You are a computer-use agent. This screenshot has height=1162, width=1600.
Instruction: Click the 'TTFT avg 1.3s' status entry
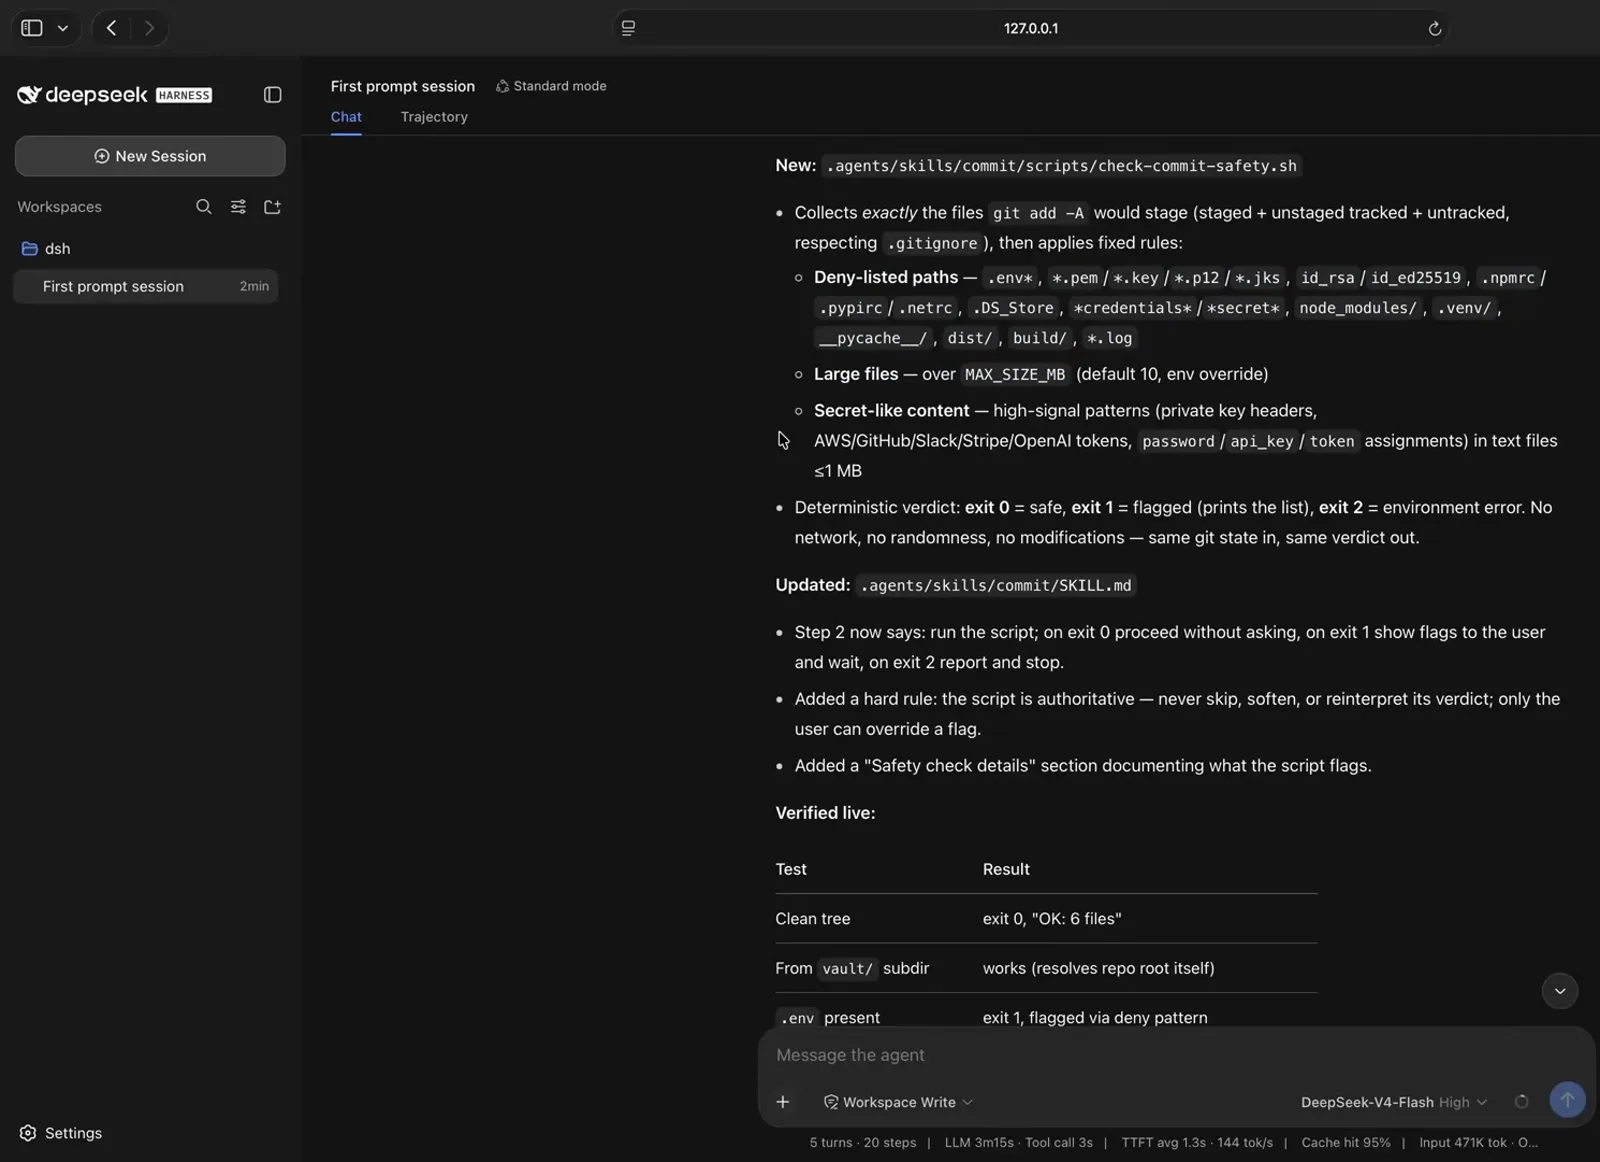(x=1163, y=1142)
